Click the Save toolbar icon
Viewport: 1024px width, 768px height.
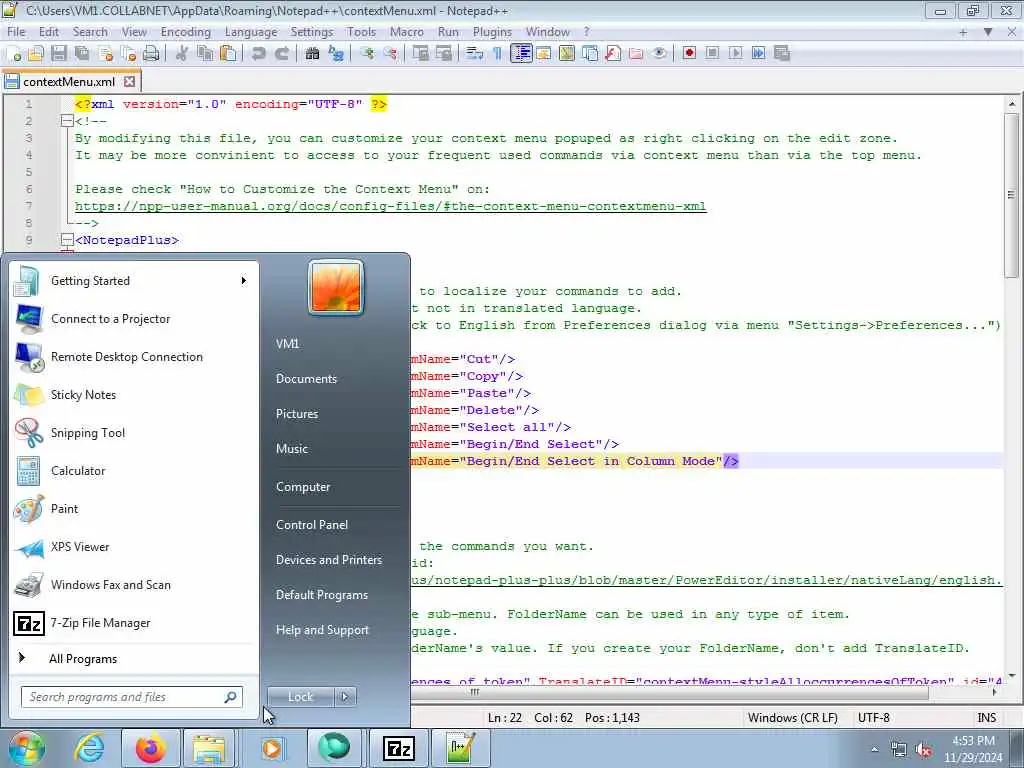click(x=59, y=54)
